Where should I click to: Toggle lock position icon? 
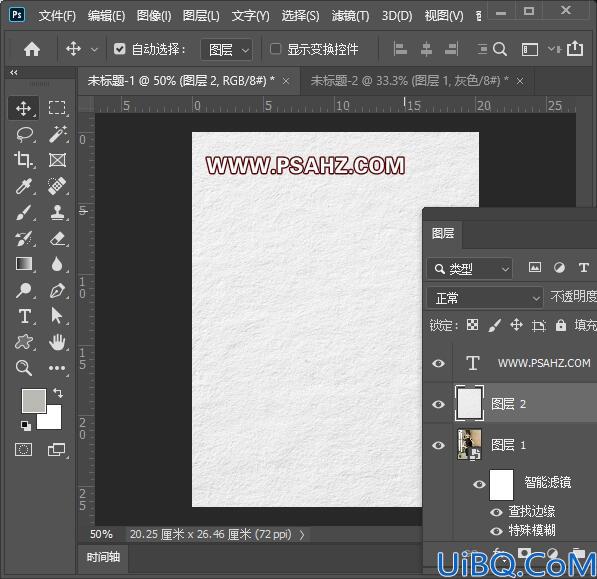click(516, 325)
